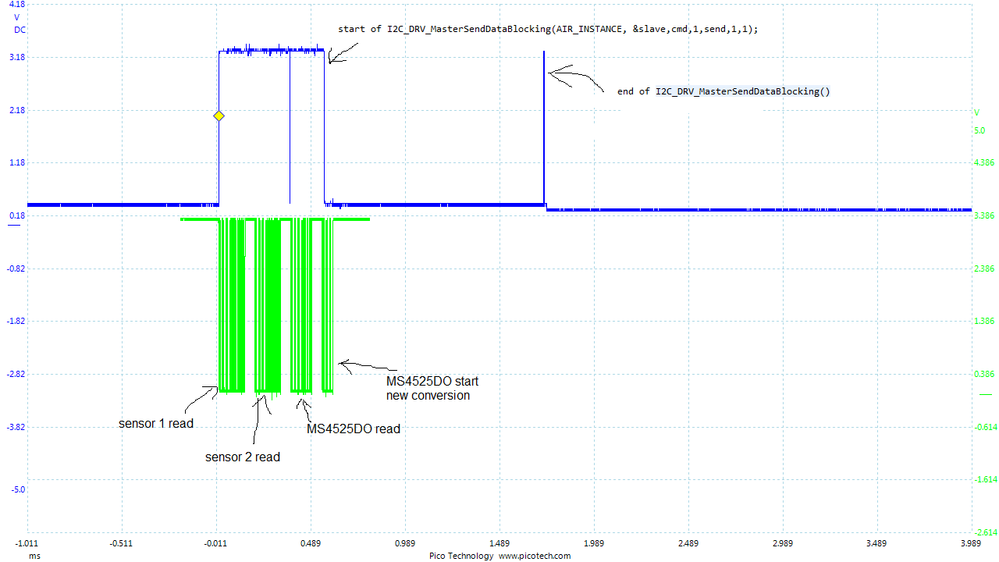The image size is (999, 562).
Task: Click the blue axis value -0.82
Action: (16, 269)
